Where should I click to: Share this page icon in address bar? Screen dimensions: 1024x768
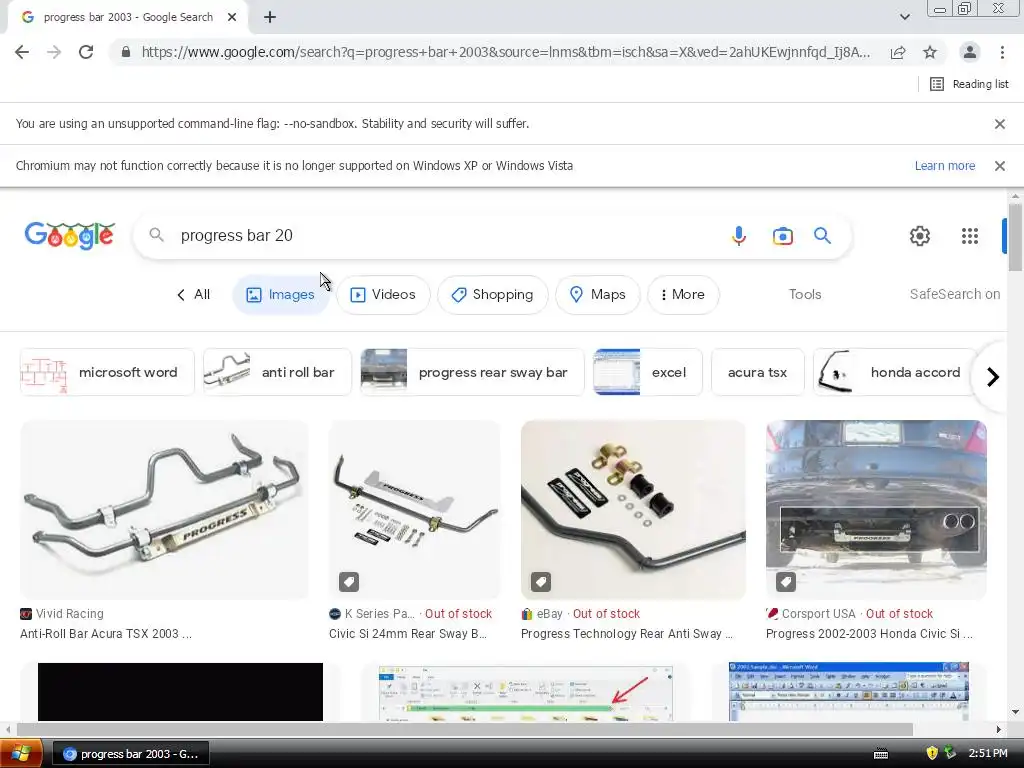coord(898,52)
